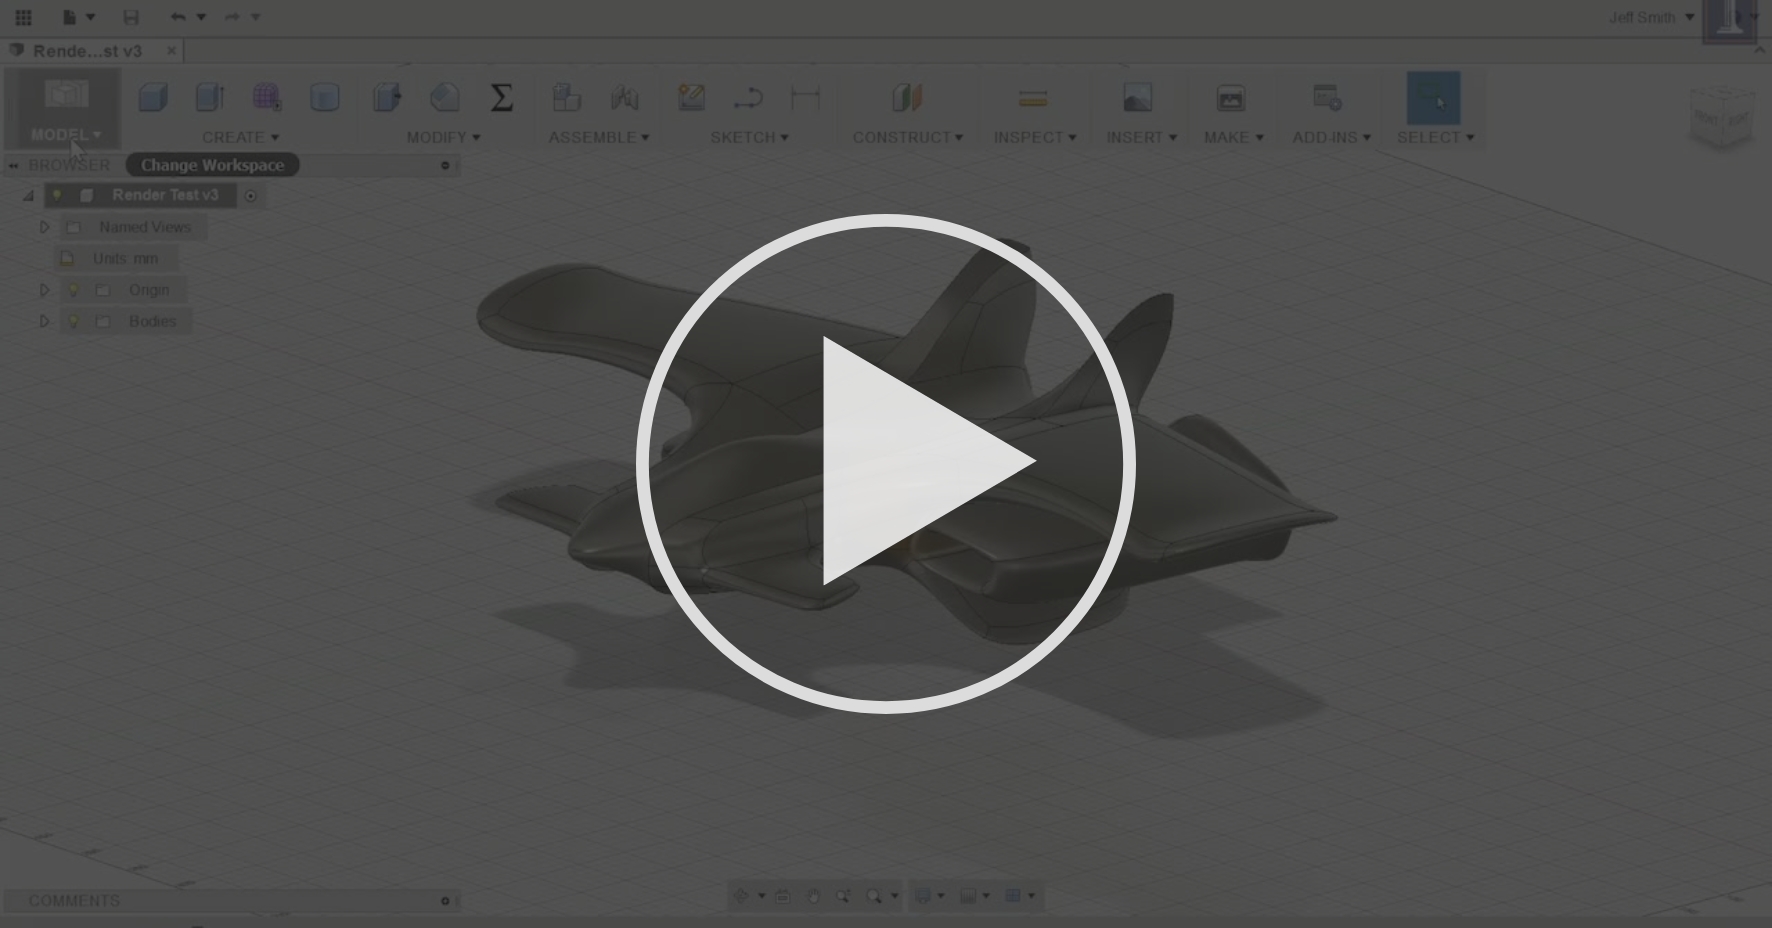Activate Render Test v3 component radio button
This screenshot has height=928, width=1772.
(x=251, y=196)
